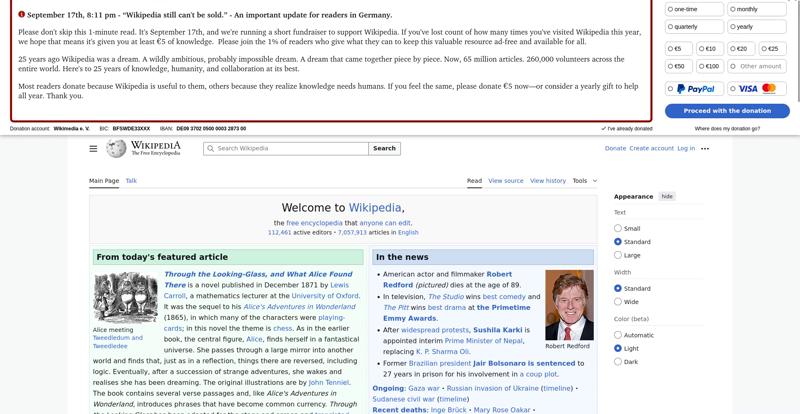
Task: Hide the Appearance panel
Action: pyautogui.click(x=667, y=197)
